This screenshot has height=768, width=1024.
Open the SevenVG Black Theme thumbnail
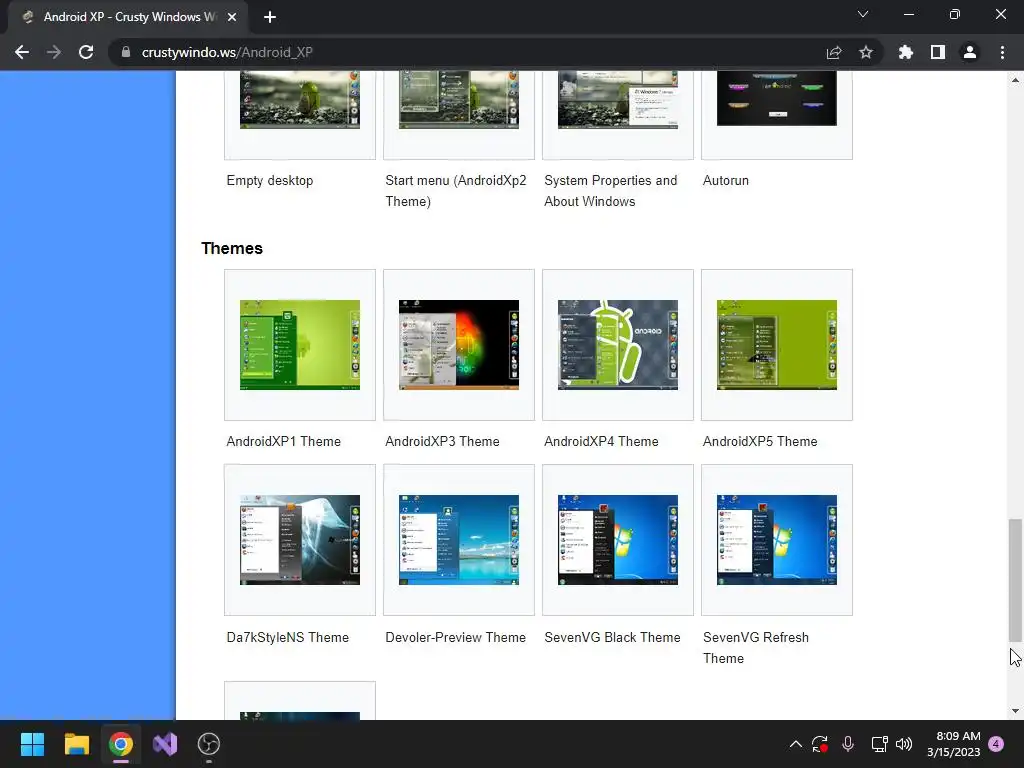pyautogui.click(x=618, y=540)
